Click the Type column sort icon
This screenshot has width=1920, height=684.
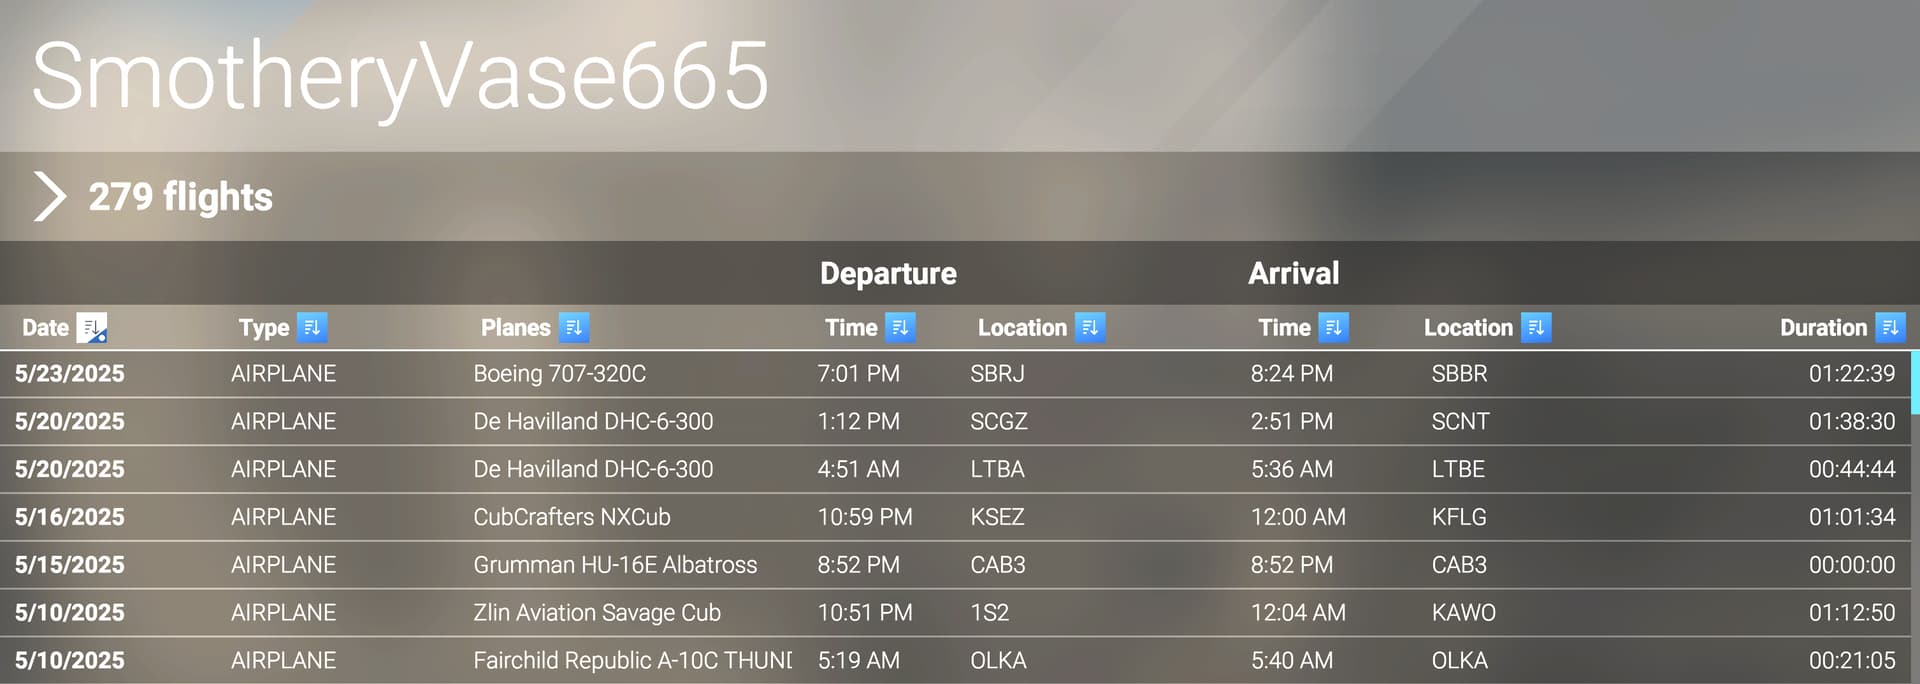(312, 328)
